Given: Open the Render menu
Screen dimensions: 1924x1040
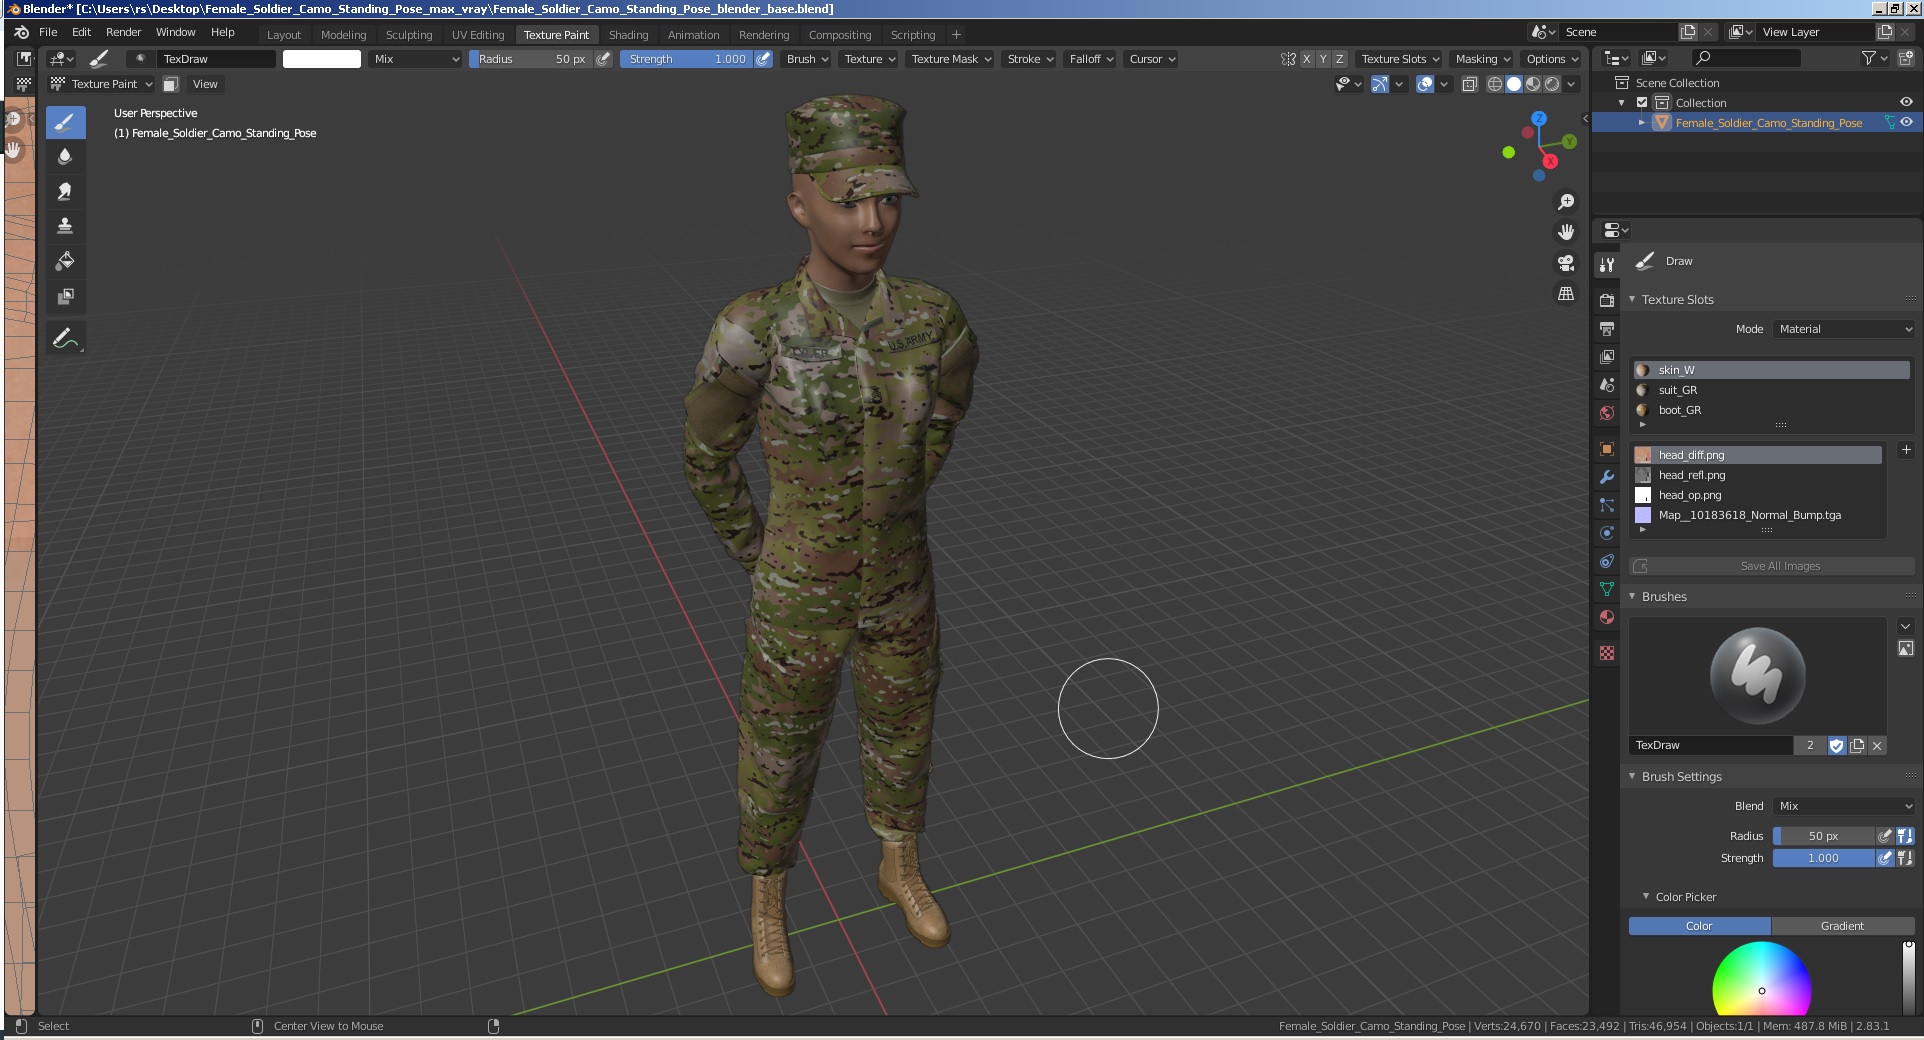Looking at the screenshot, I should 123,32.
